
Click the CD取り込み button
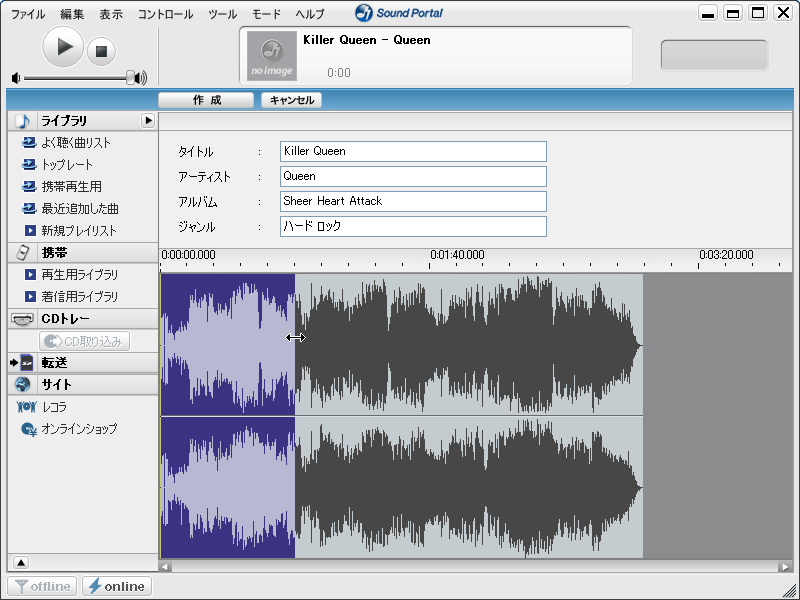[84, 341]
